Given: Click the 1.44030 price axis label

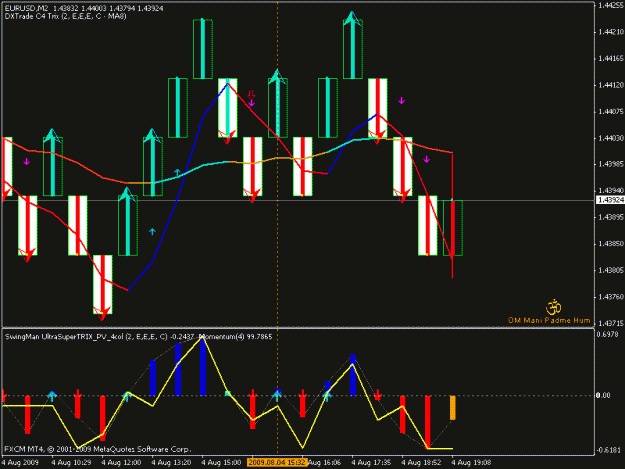Looking at the screenshot, I should pyautogui.click(x=611, y=138).
